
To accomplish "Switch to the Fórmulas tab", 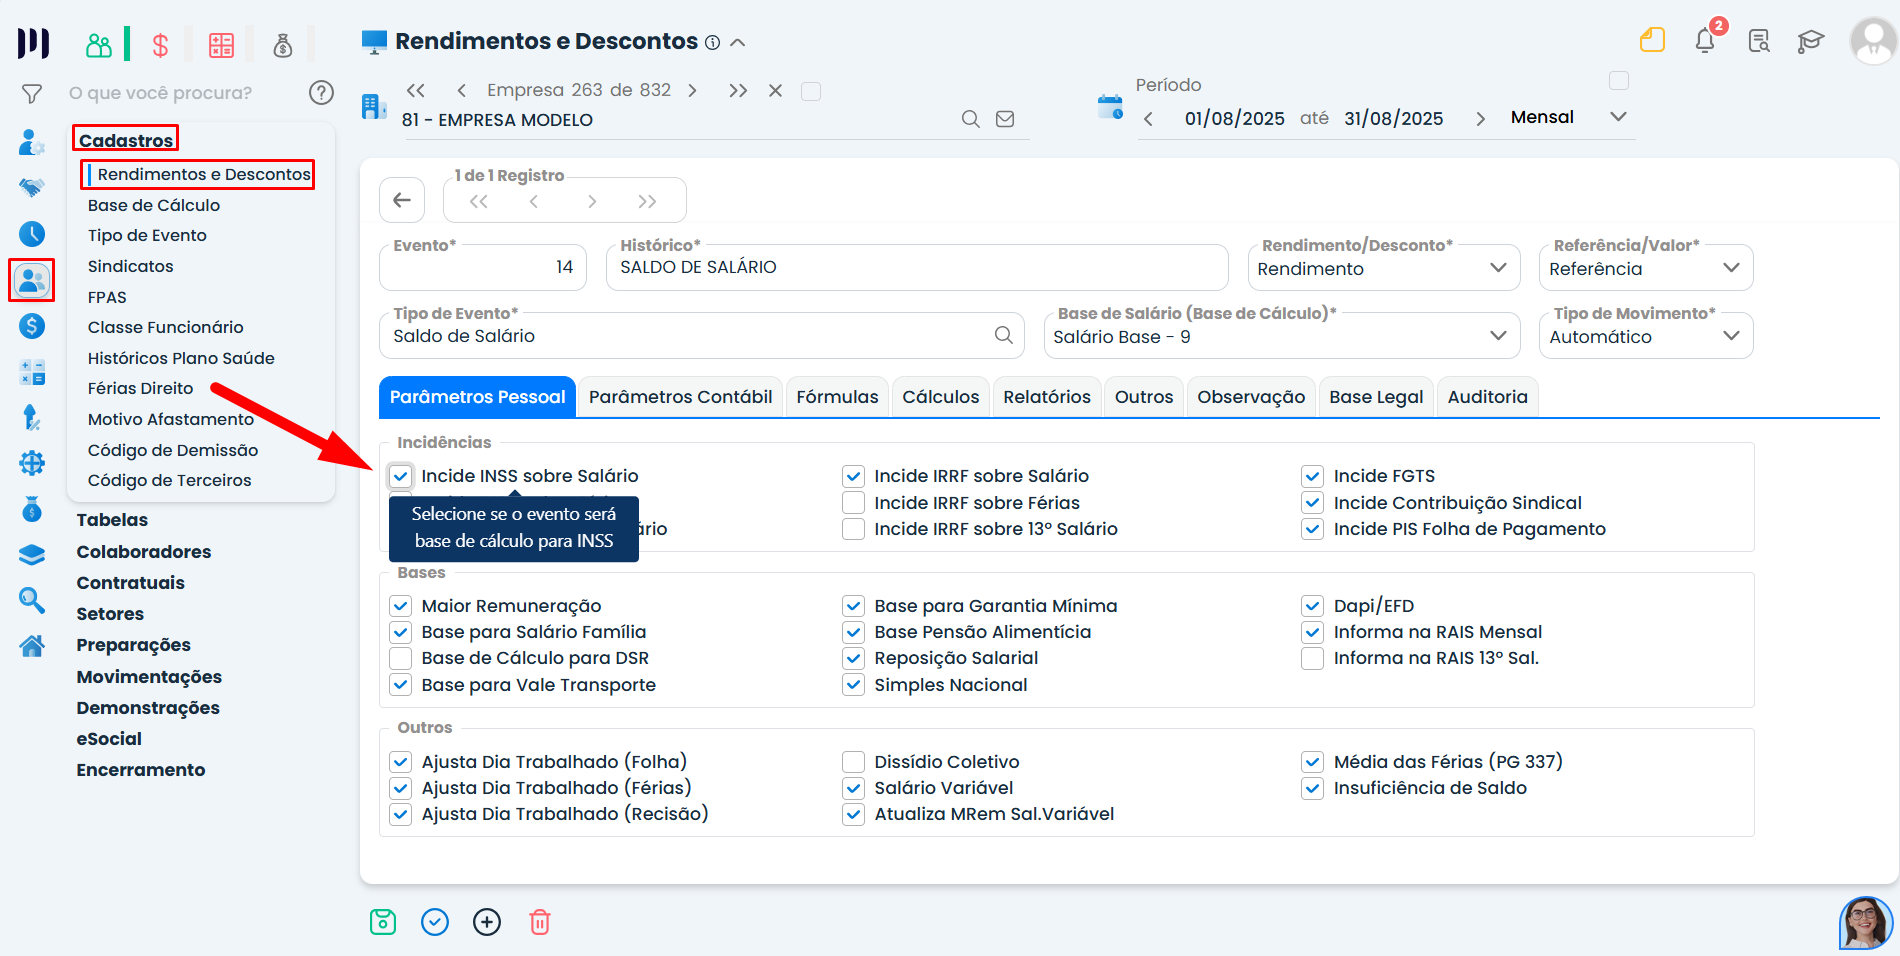I will click(x=837, y=397).
